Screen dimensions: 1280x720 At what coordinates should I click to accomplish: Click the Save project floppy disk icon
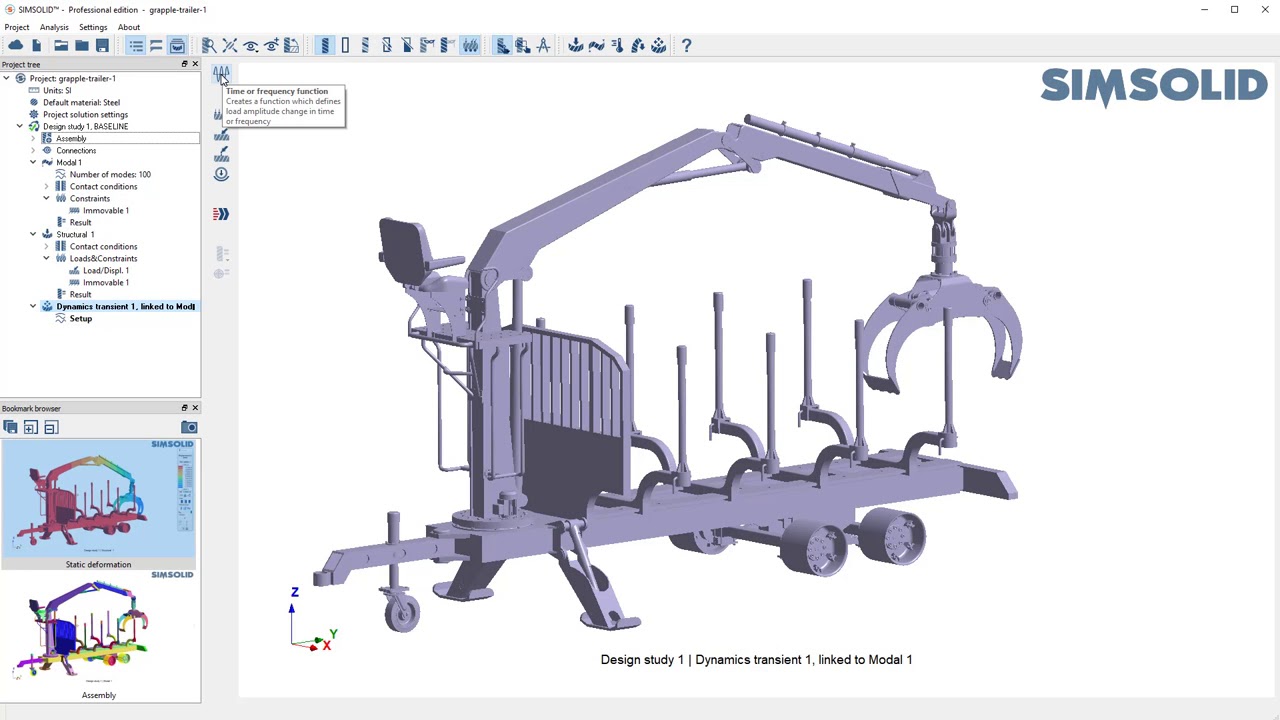click(x=102, y=45)
